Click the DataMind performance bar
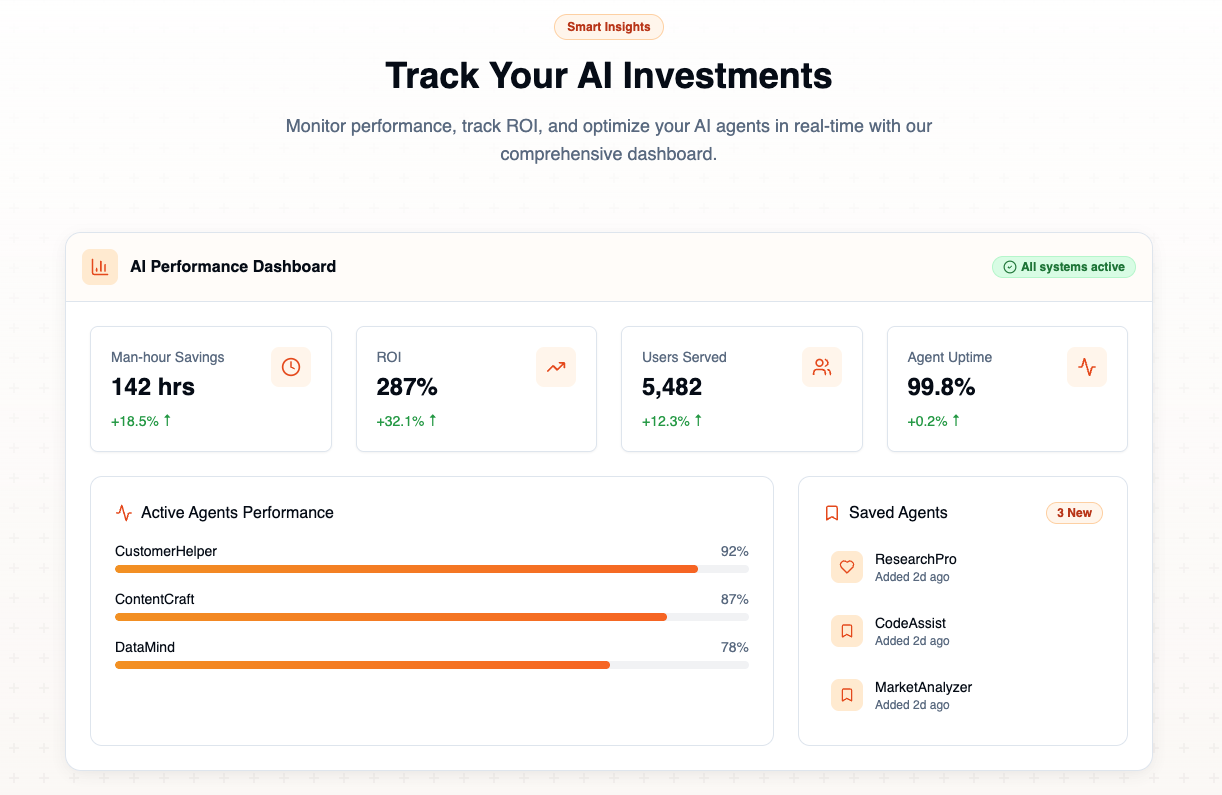This screenshot has height=795, width=1222. tap(432, 665)
